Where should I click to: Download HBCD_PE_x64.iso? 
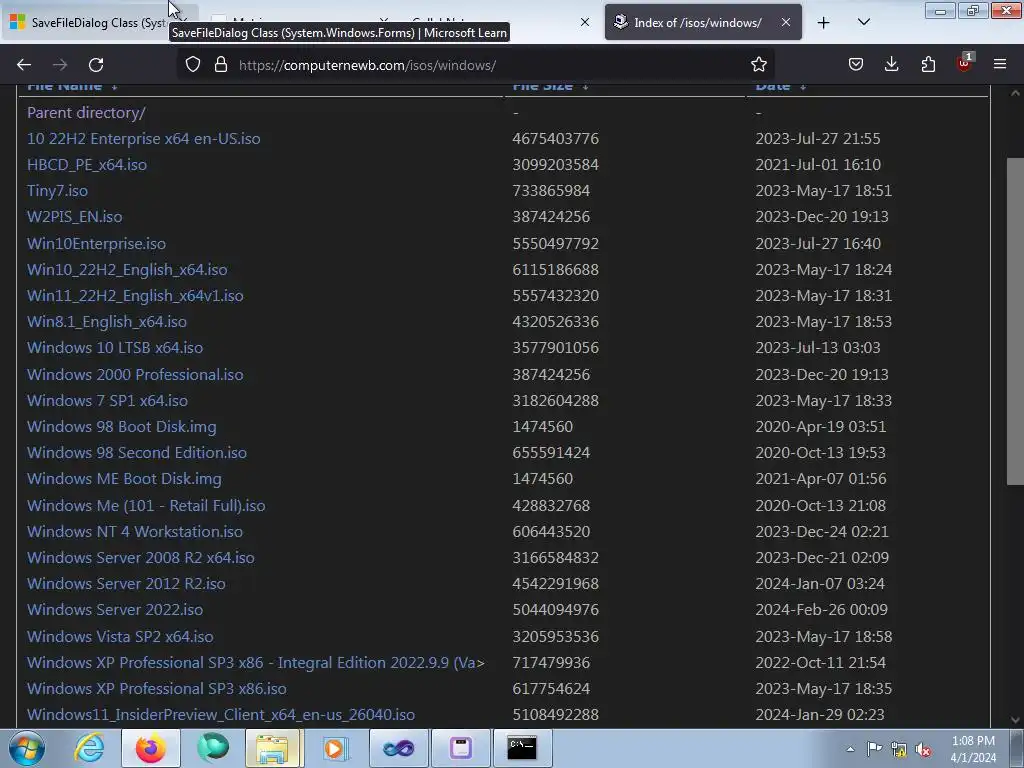pyautogui.click(x=87, y=165)
